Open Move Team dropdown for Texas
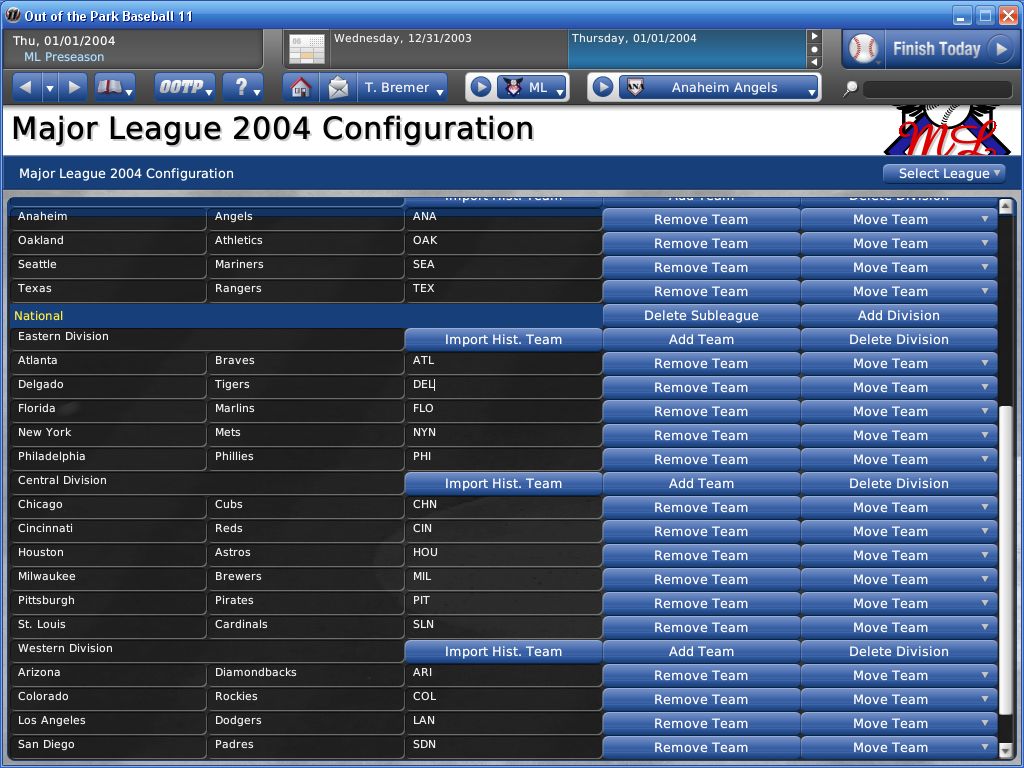1024x768 pixels. coord(899,292)
